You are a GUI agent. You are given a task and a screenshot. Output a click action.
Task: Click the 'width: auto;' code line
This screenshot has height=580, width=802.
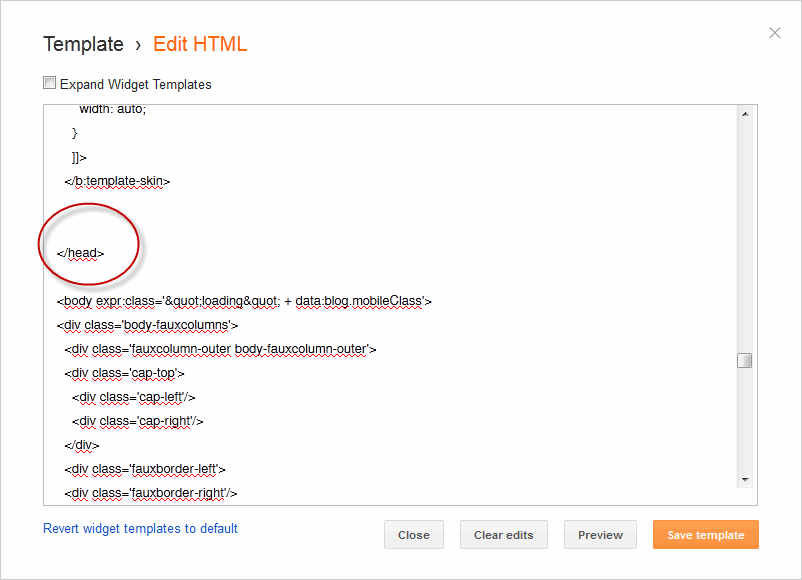click(112, 109)
